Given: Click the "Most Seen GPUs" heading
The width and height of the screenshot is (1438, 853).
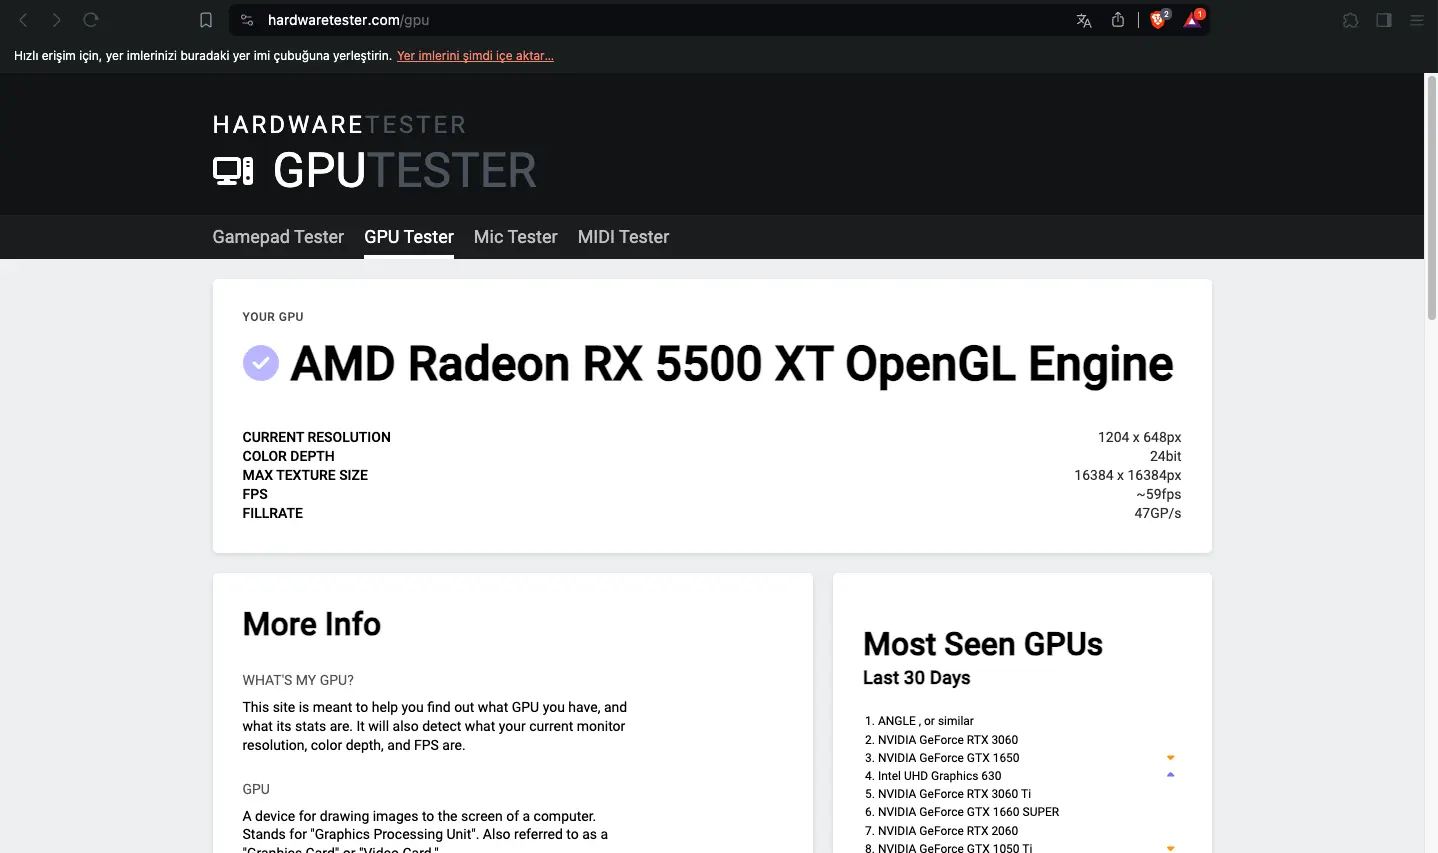Looking at the screenshot, I should coord(983,644).
